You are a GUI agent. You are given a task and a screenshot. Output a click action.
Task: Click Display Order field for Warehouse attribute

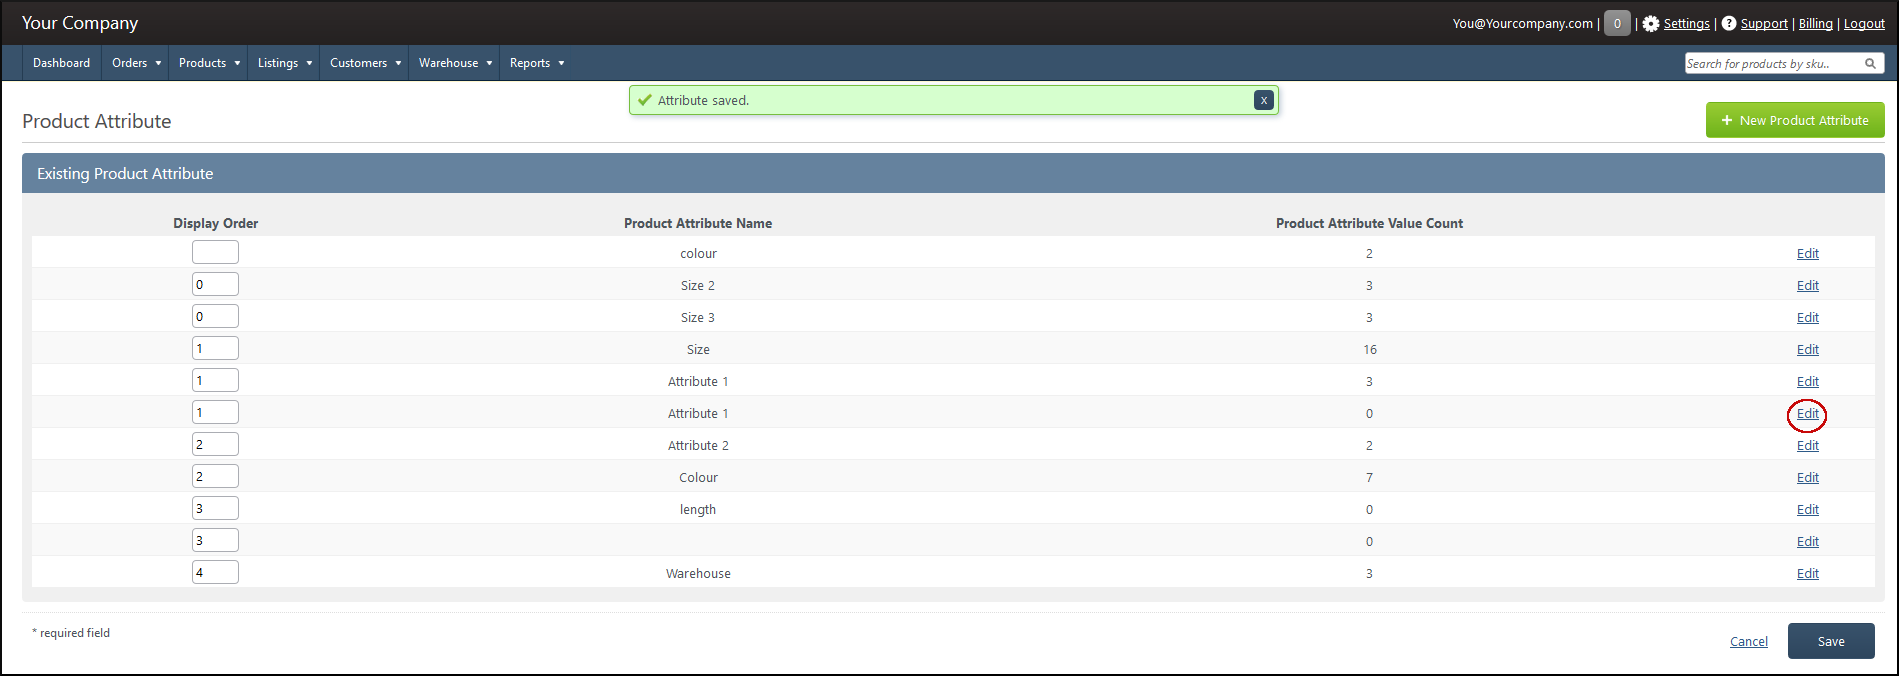pos(215,572)
